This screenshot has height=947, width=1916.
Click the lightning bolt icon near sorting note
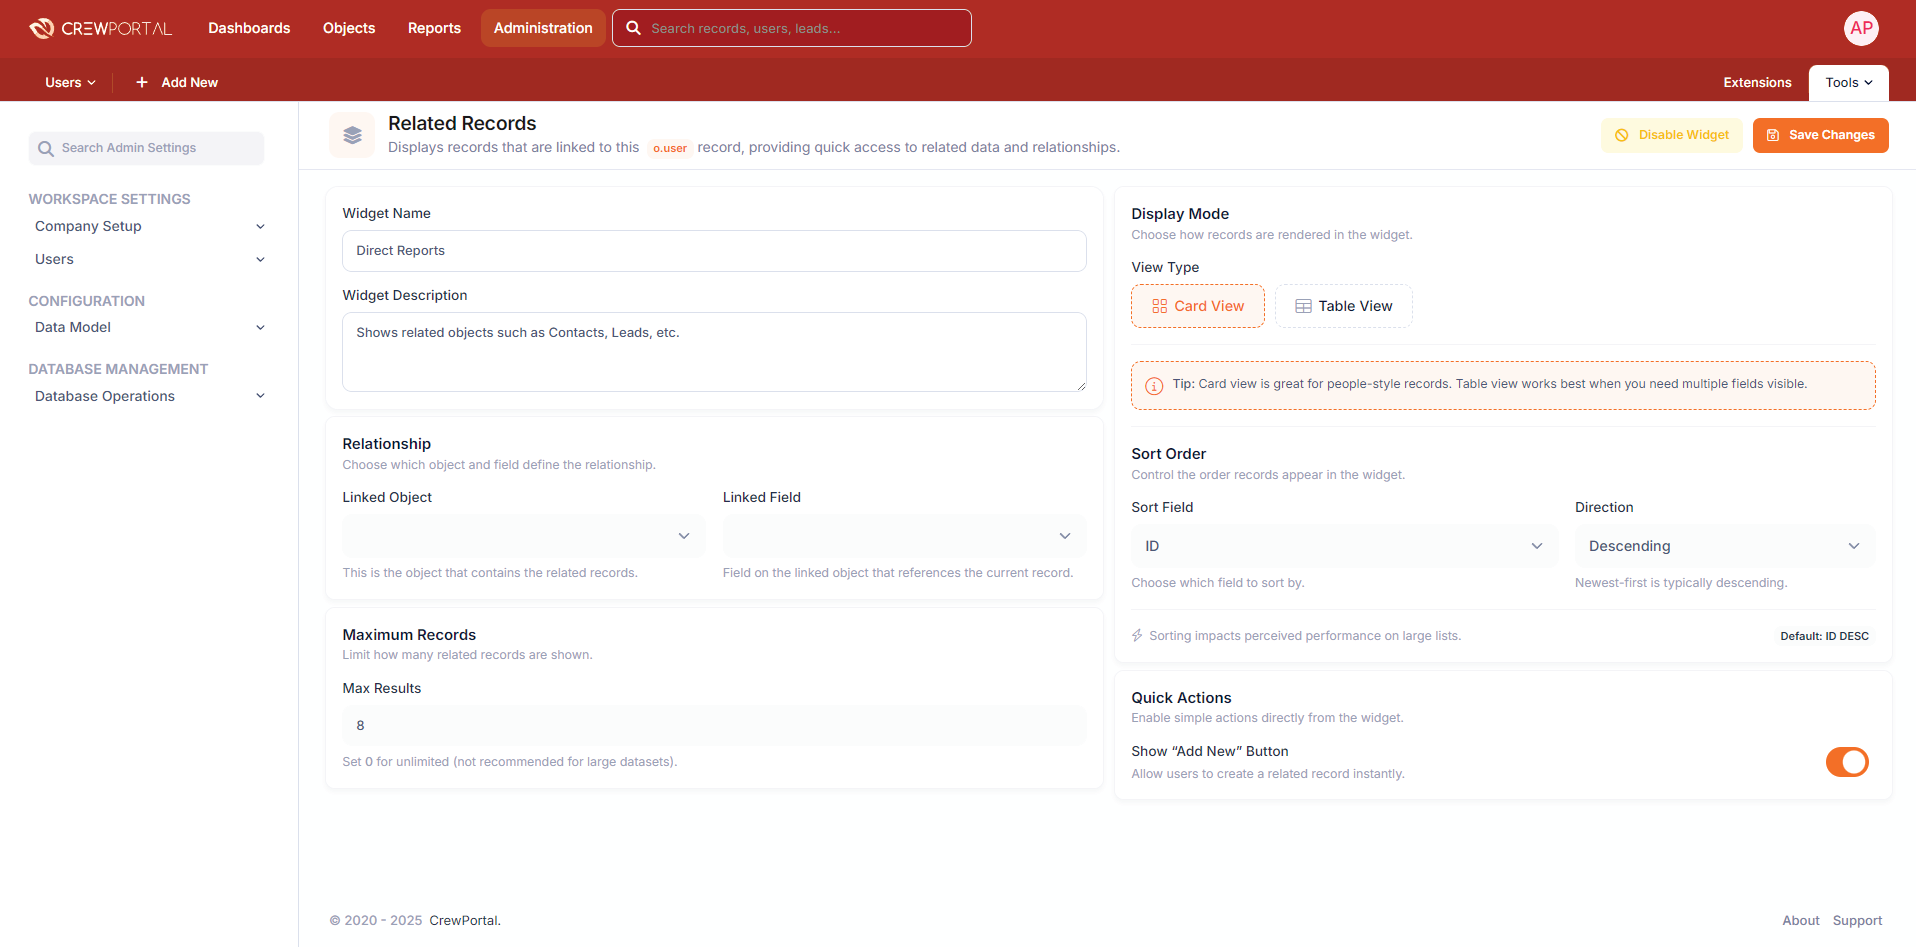[x=1137, y=636]
